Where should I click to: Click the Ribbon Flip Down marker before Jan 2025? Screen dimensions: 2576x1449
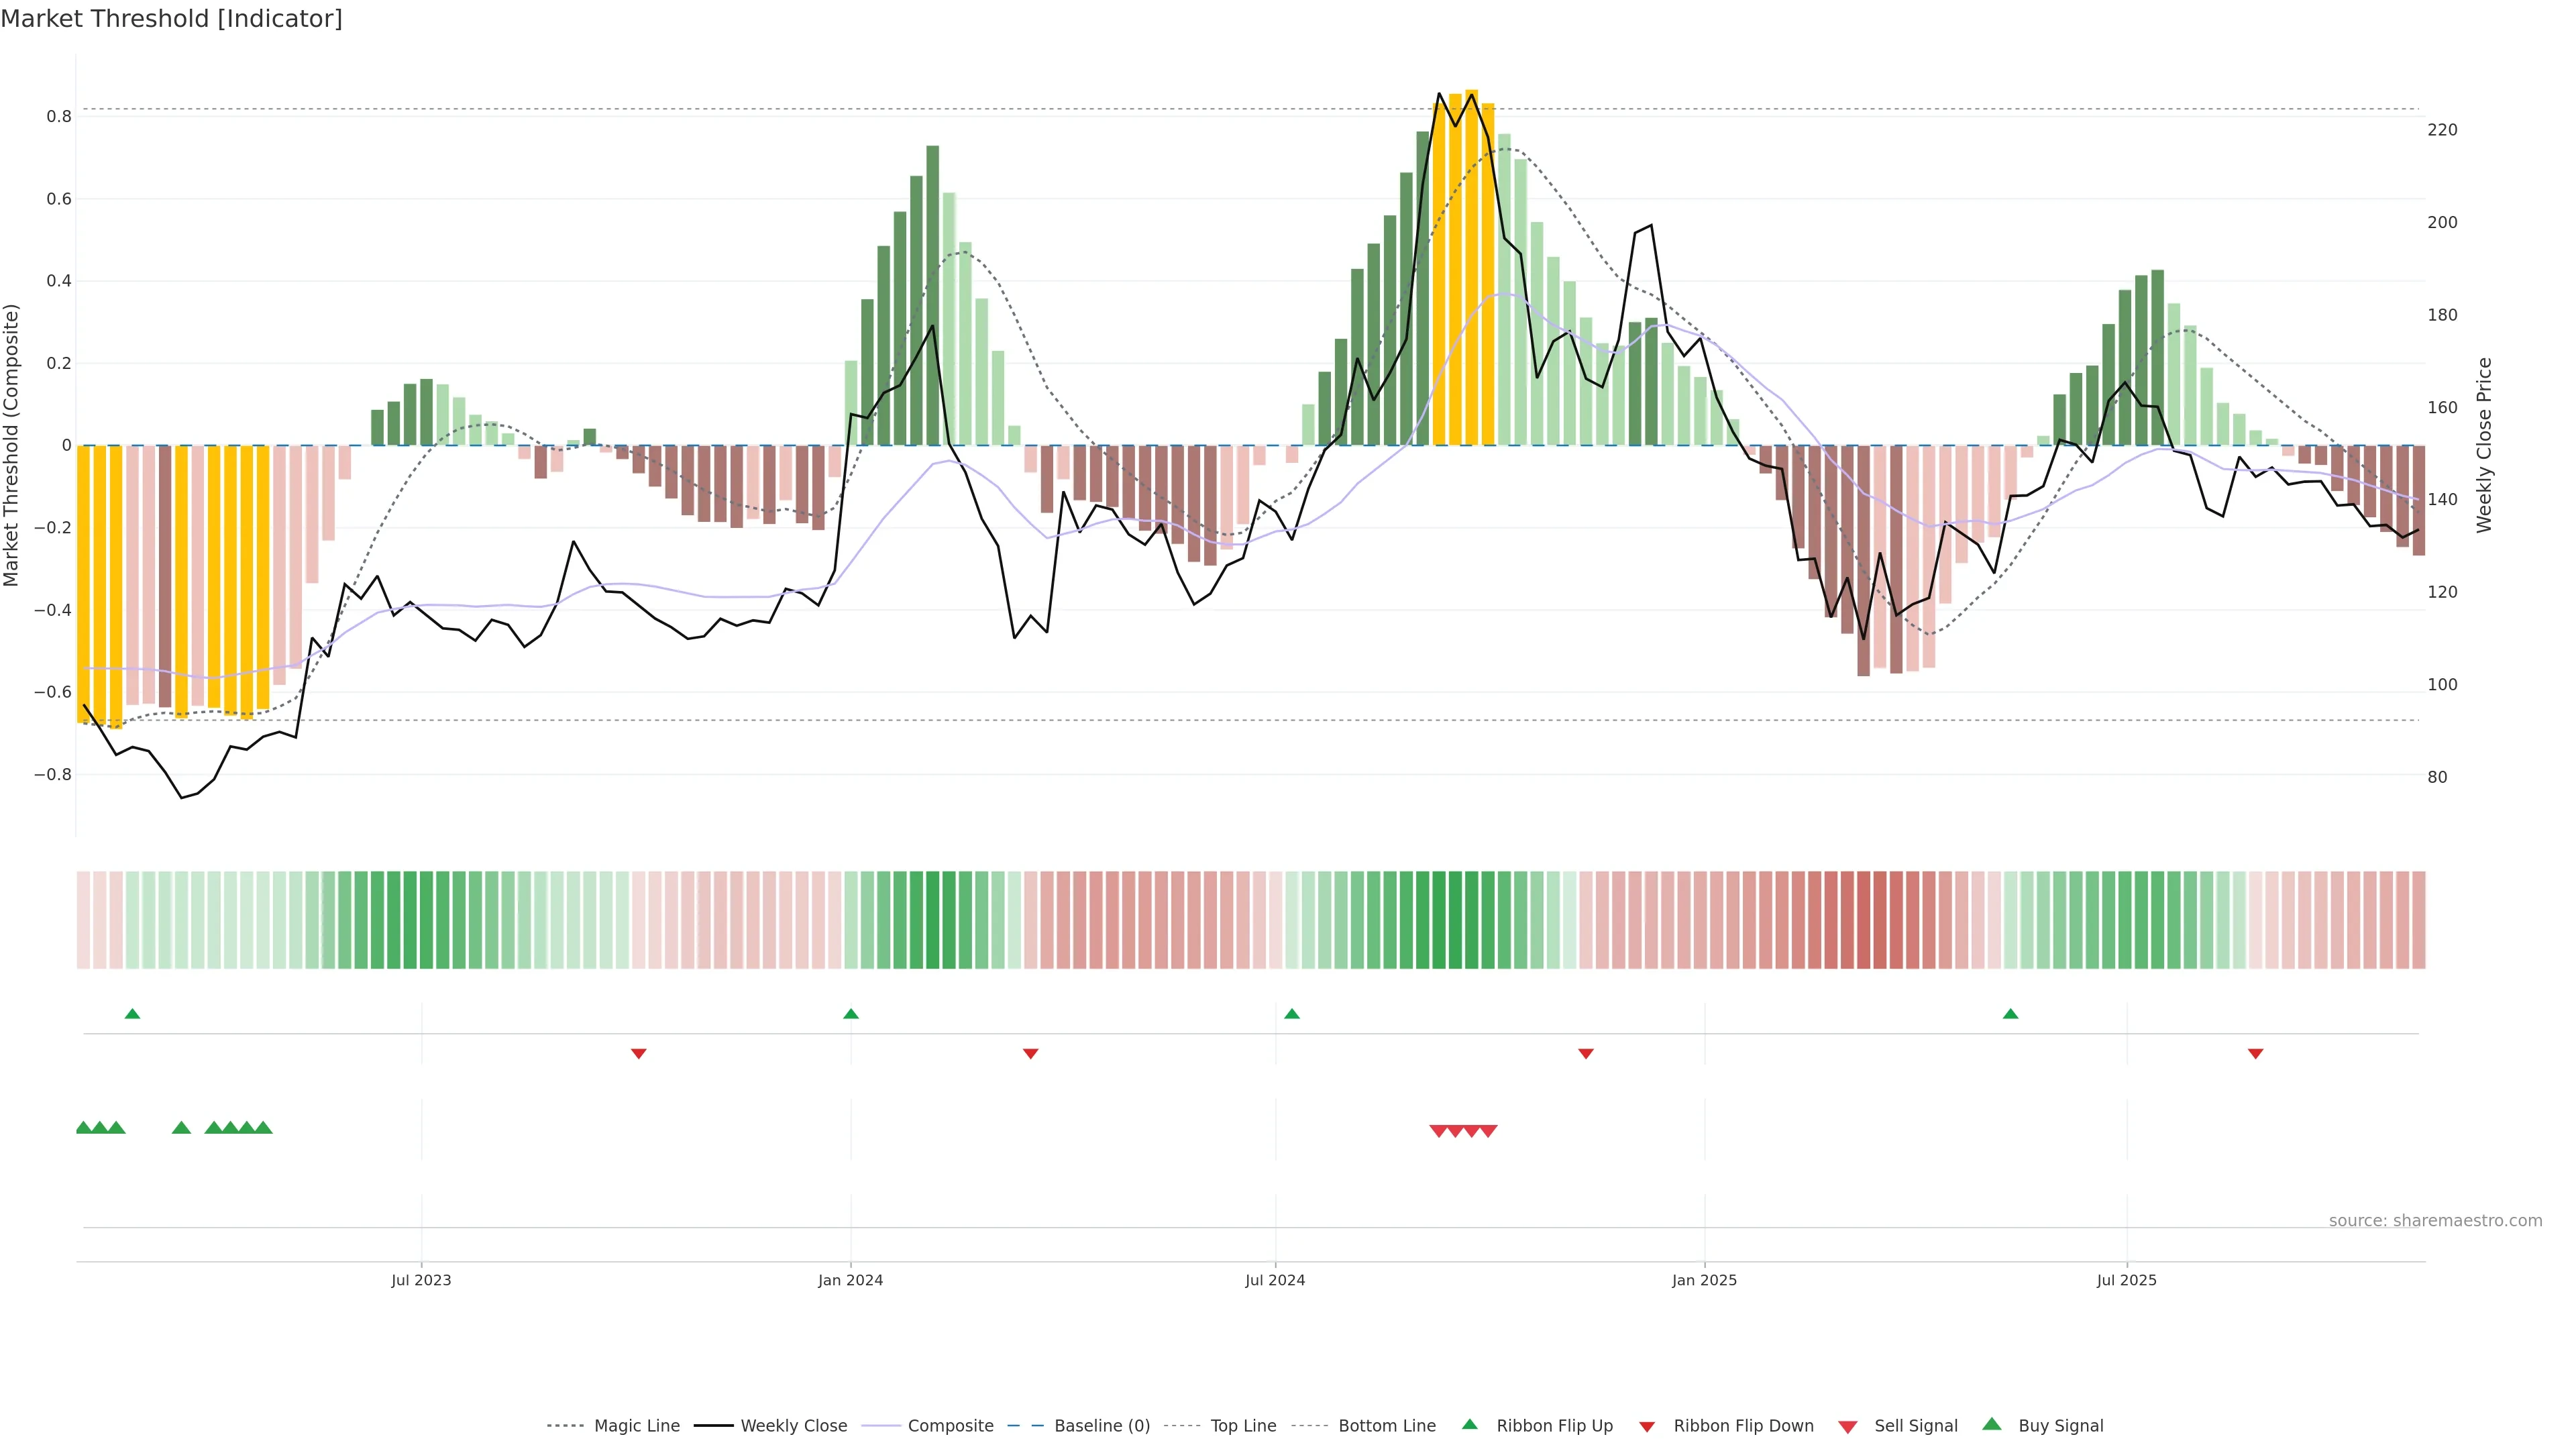(1586, 1053)
